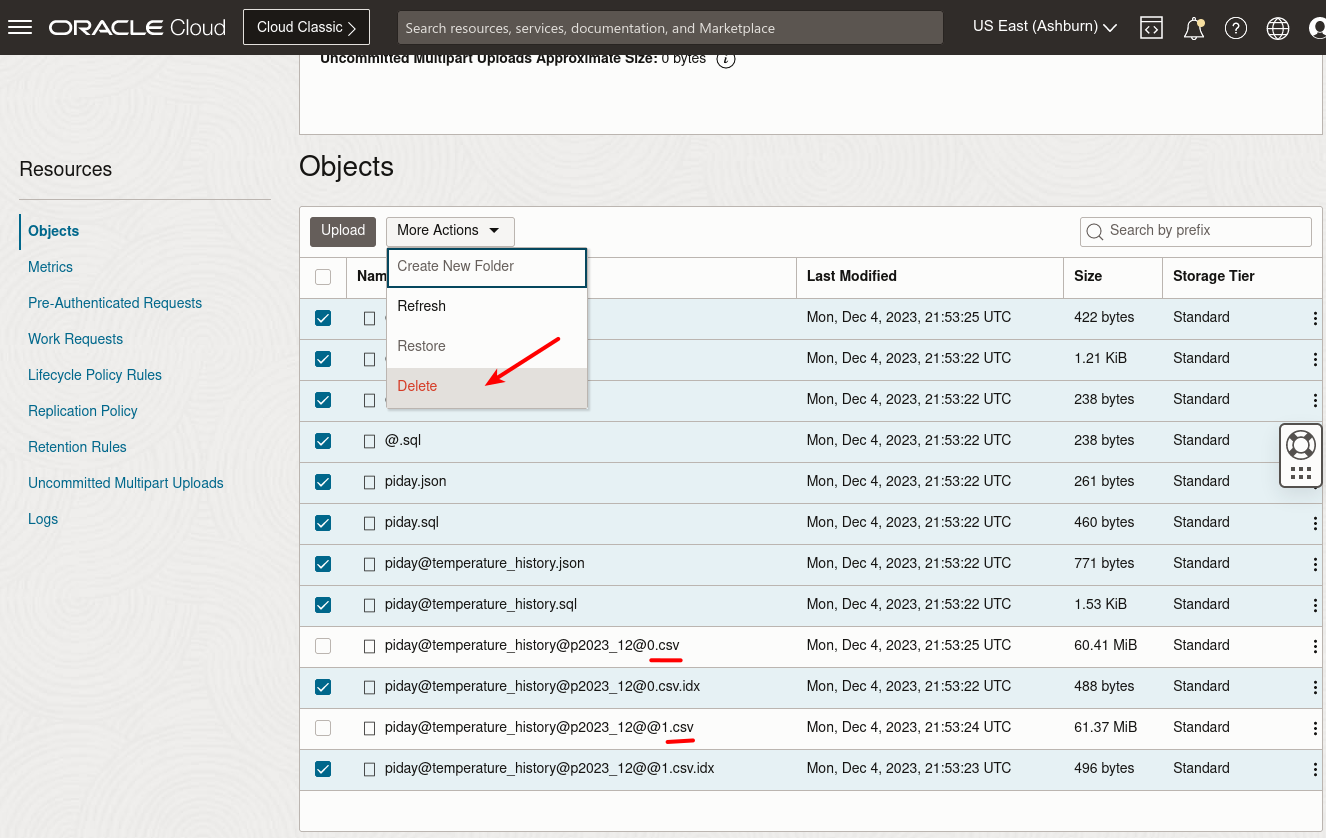Click the user profile avatar
Viewport: 1326px width, 838px height.
point(1318,27)
